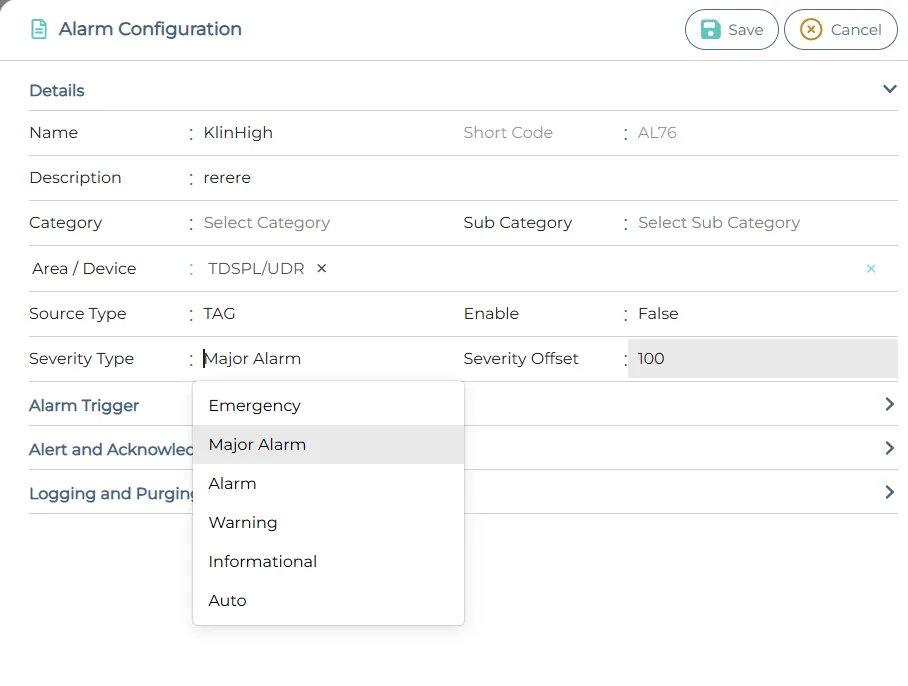
Task: Expand the Alarm Trigger section
Action: coord(889,405)
